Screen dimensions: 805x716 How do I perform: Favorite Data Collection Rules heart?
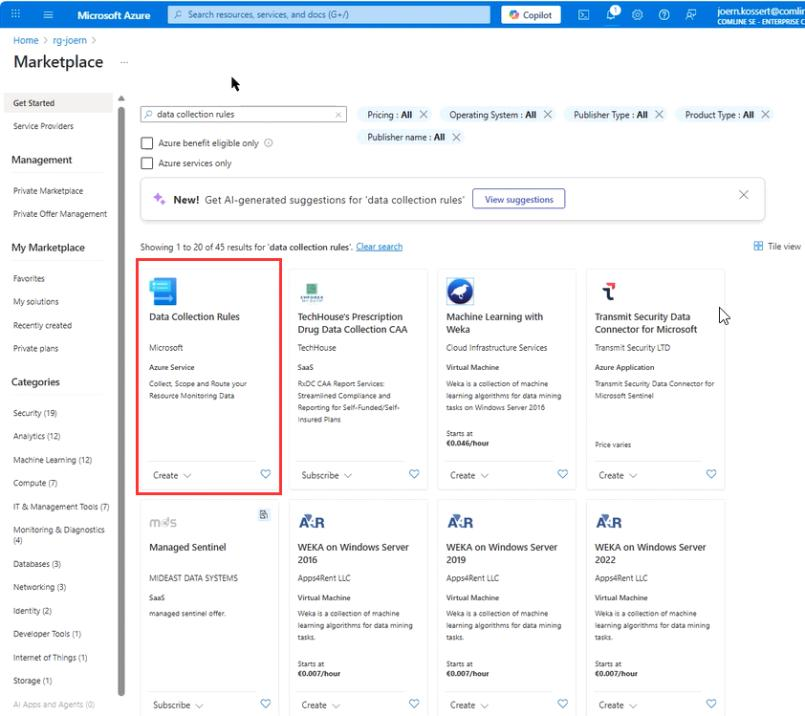(x=265, y=474)
